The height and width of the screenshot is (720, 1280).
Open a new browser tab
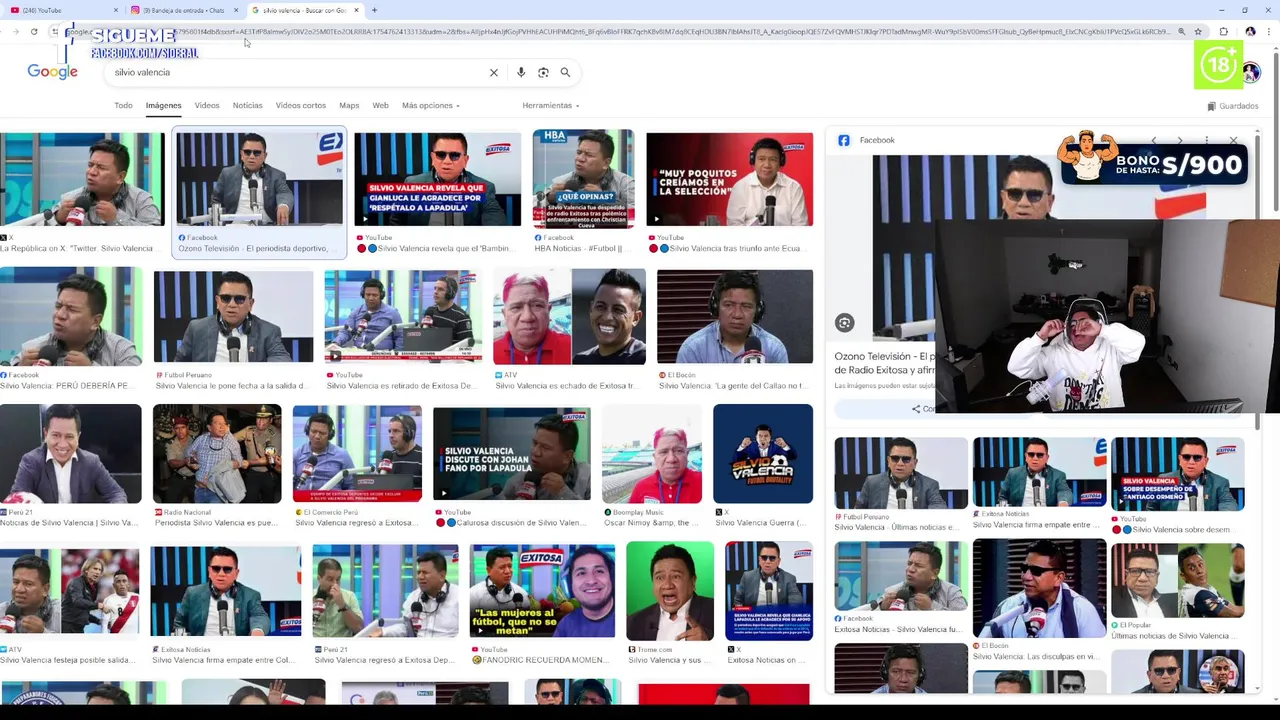point(374,10)
